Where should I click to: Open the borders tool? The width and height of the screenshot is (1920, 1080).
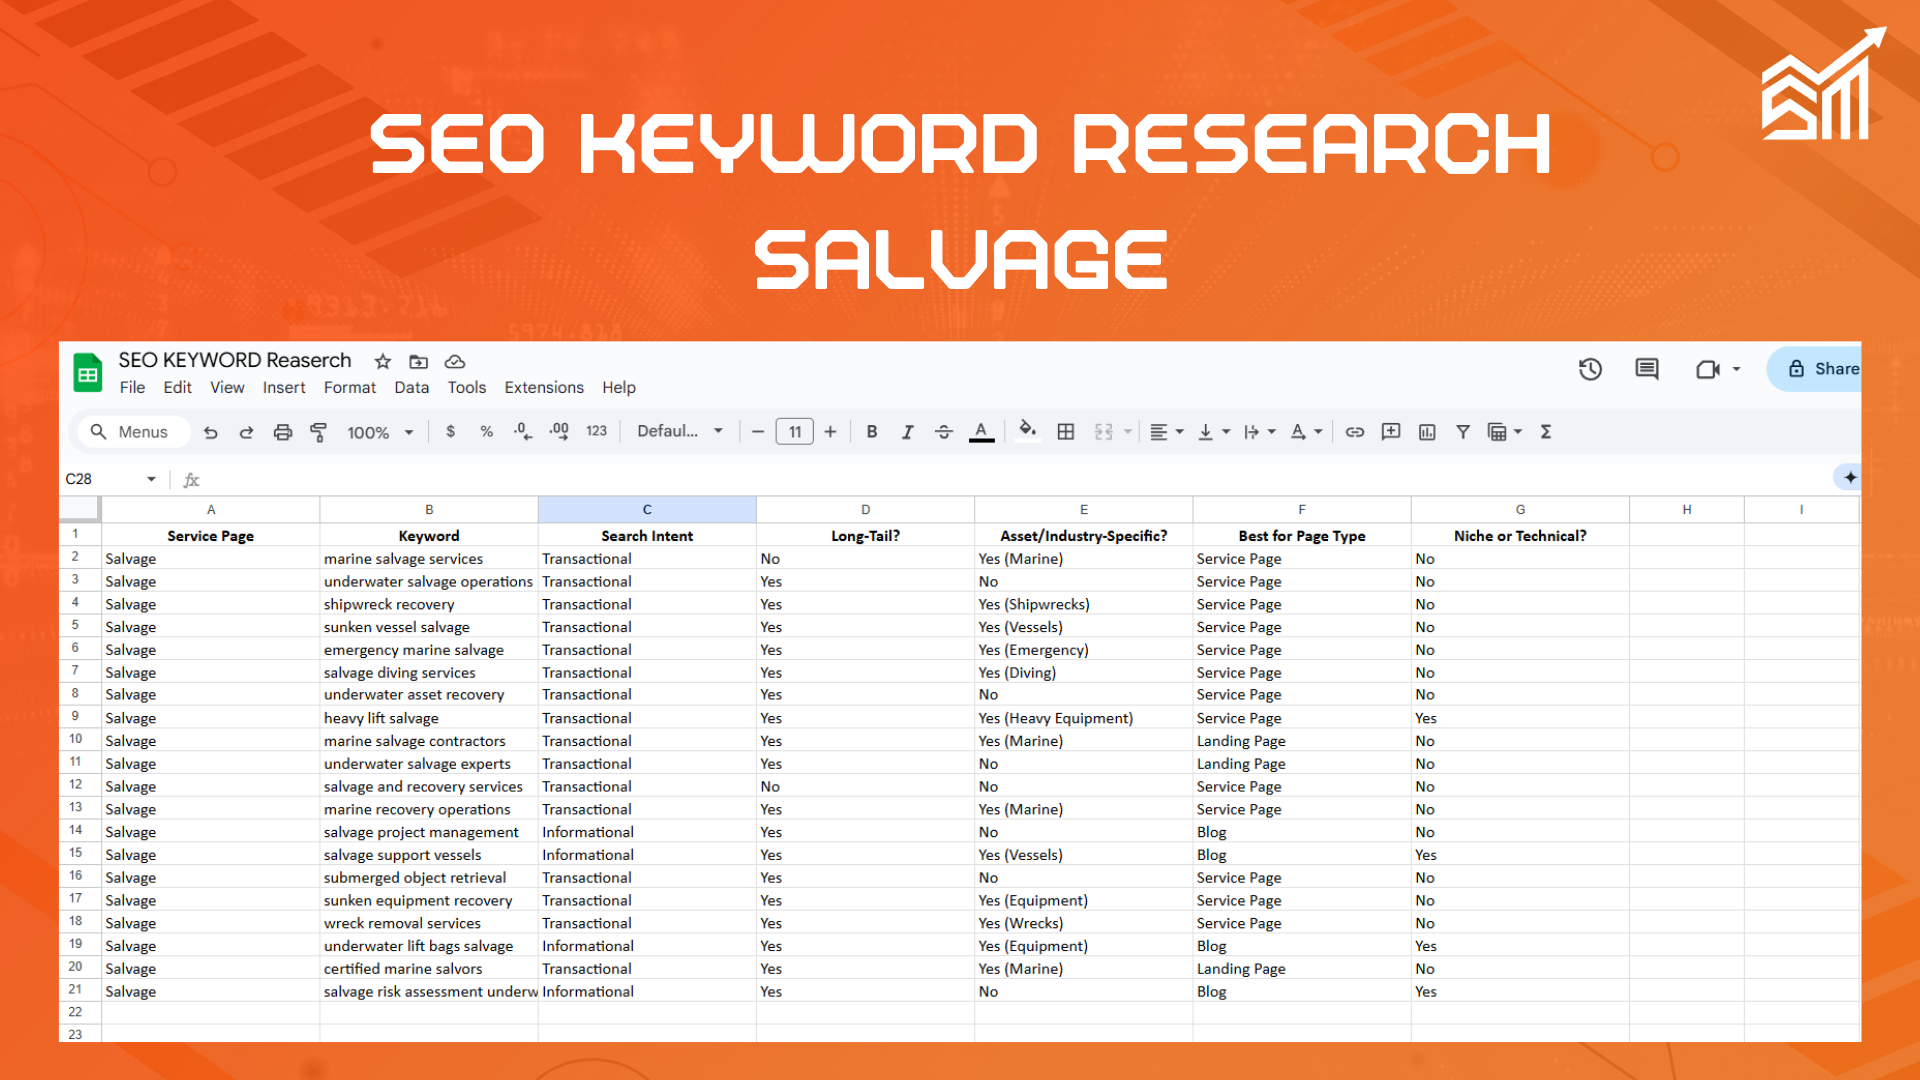click(x=1066, y=431)
